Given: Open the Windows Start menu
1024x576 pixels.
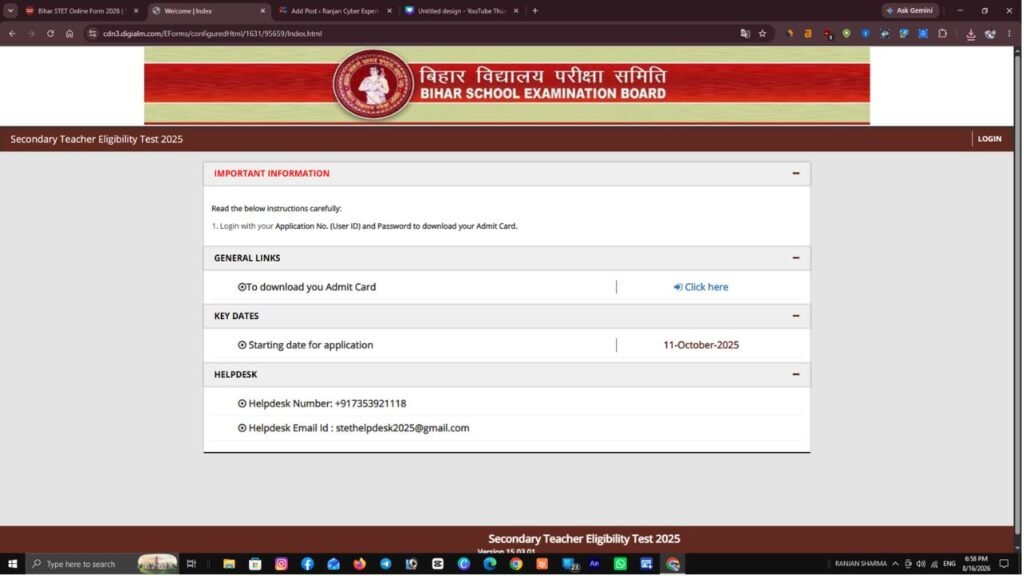Looking at the screenshot, I should click(12, 564).
